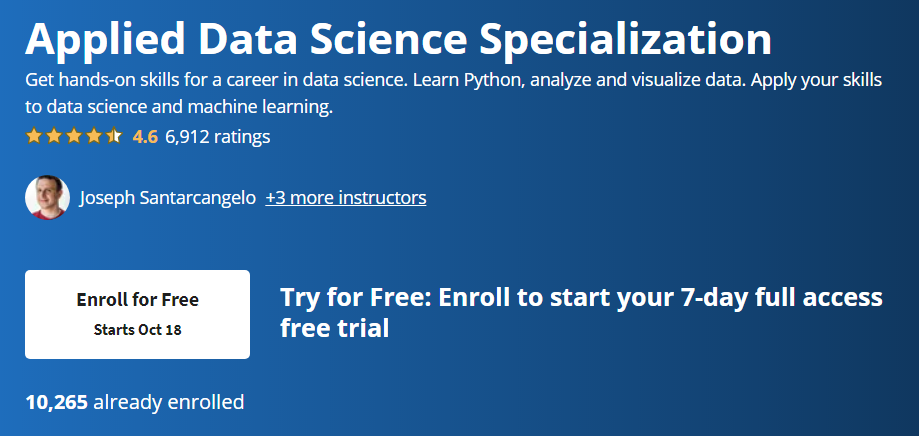Screen dimensions: 919x436
Task: Click the Get hands-on skills description line
Action: click(454, 80)
